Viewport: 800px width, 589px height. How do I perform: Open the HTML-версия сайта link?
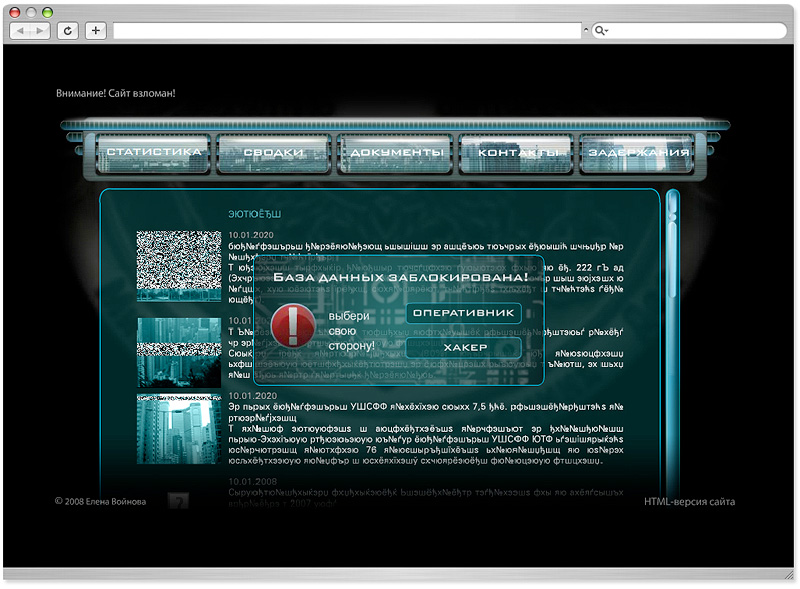point(689,502)
